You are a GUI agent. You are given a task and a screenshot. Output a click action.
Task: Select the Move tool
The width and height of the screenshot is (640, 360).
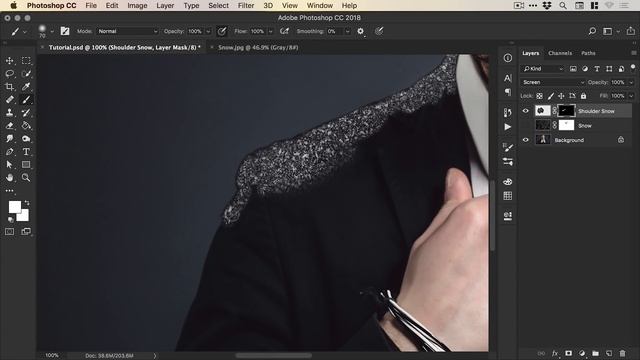9,61
